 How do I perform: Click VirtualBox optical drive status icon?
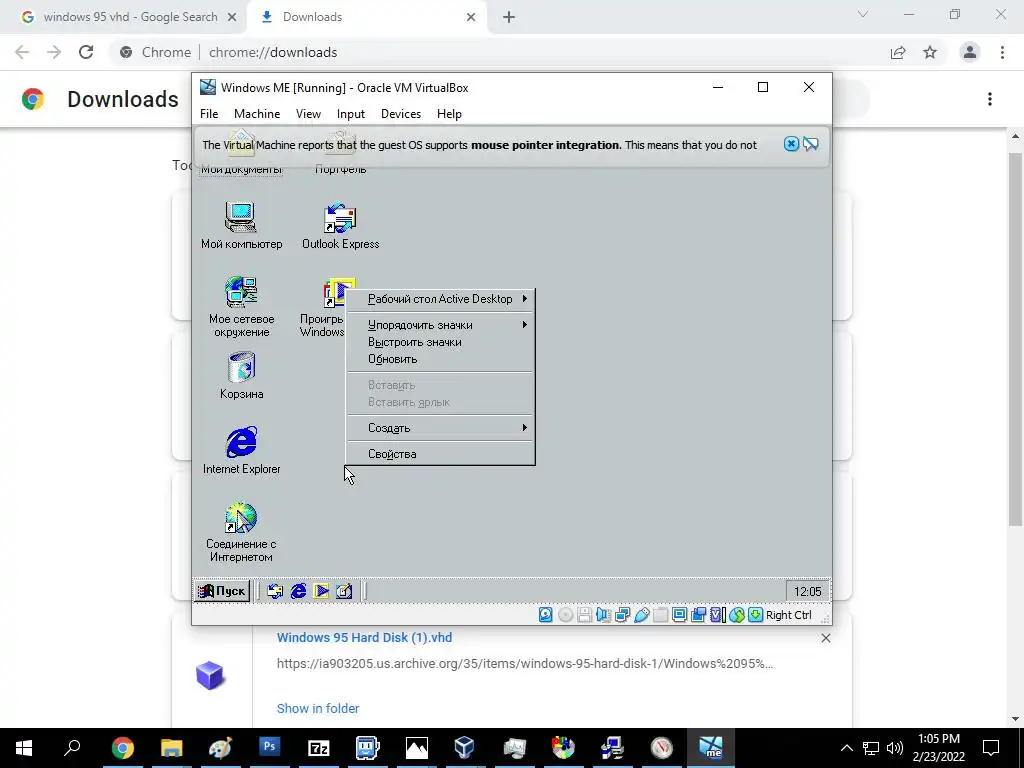pos(566,615)
